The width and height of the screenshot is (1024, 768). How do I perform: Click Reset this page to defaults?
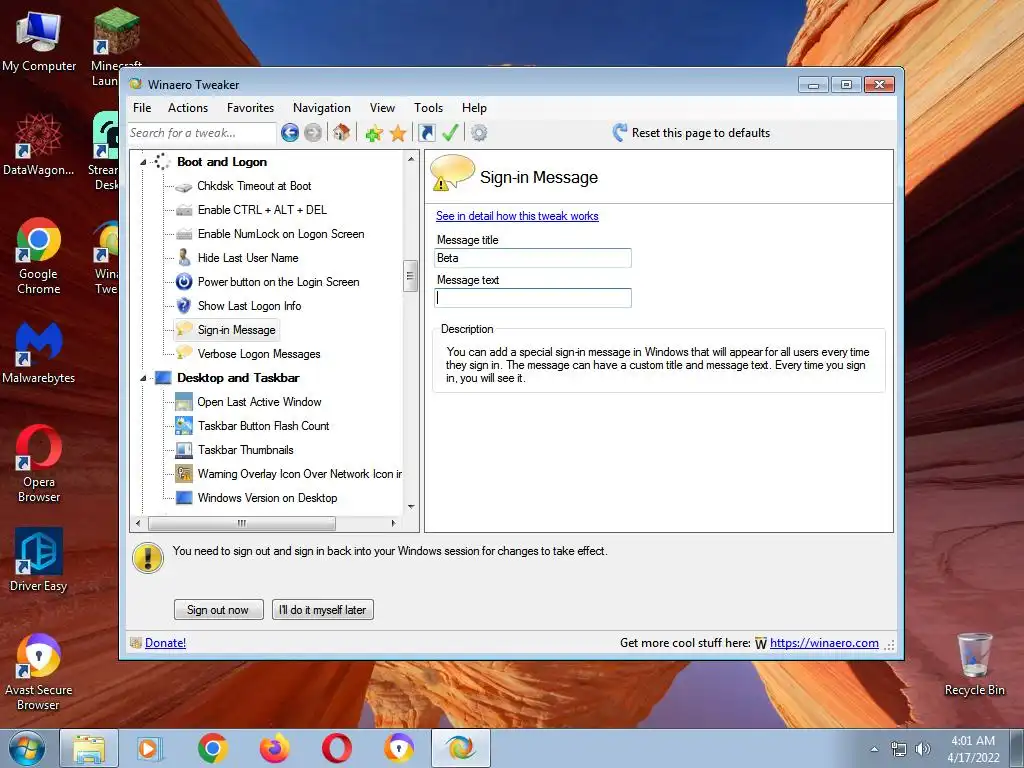[x=701, y=133]
